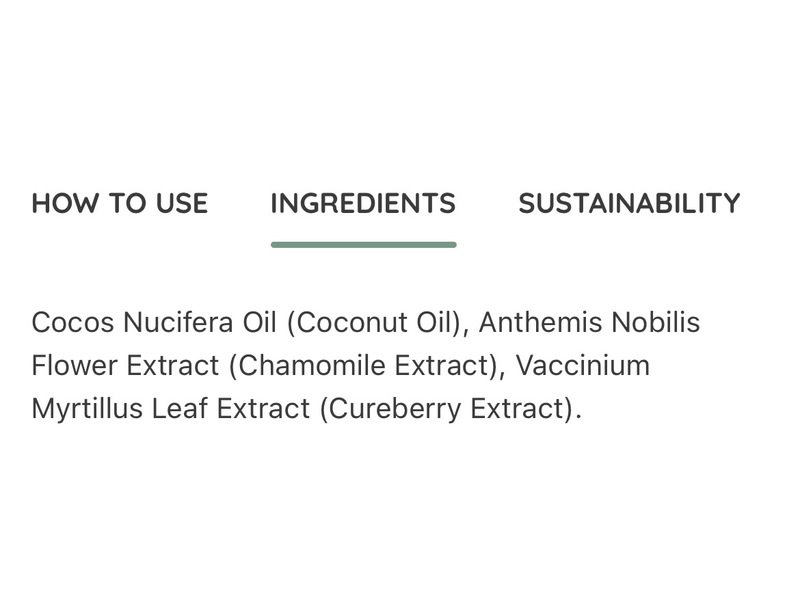Click "Extract" following the word Flower

tap(170, 366)
